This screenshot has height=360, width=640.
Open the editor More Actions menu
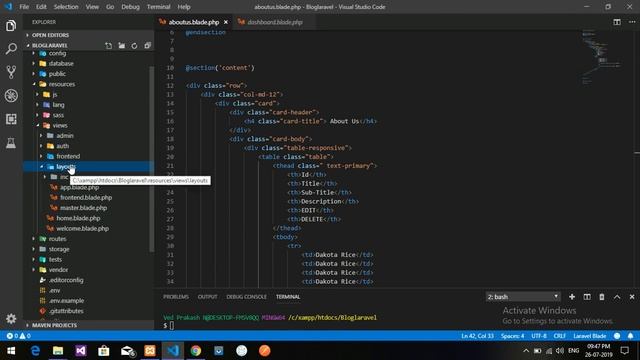(632, 22)
